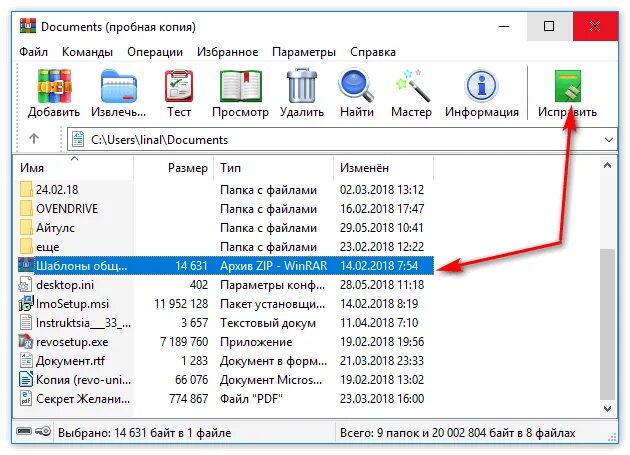Open Просмотр (View) from the toolbar

[x=240, y=86]
